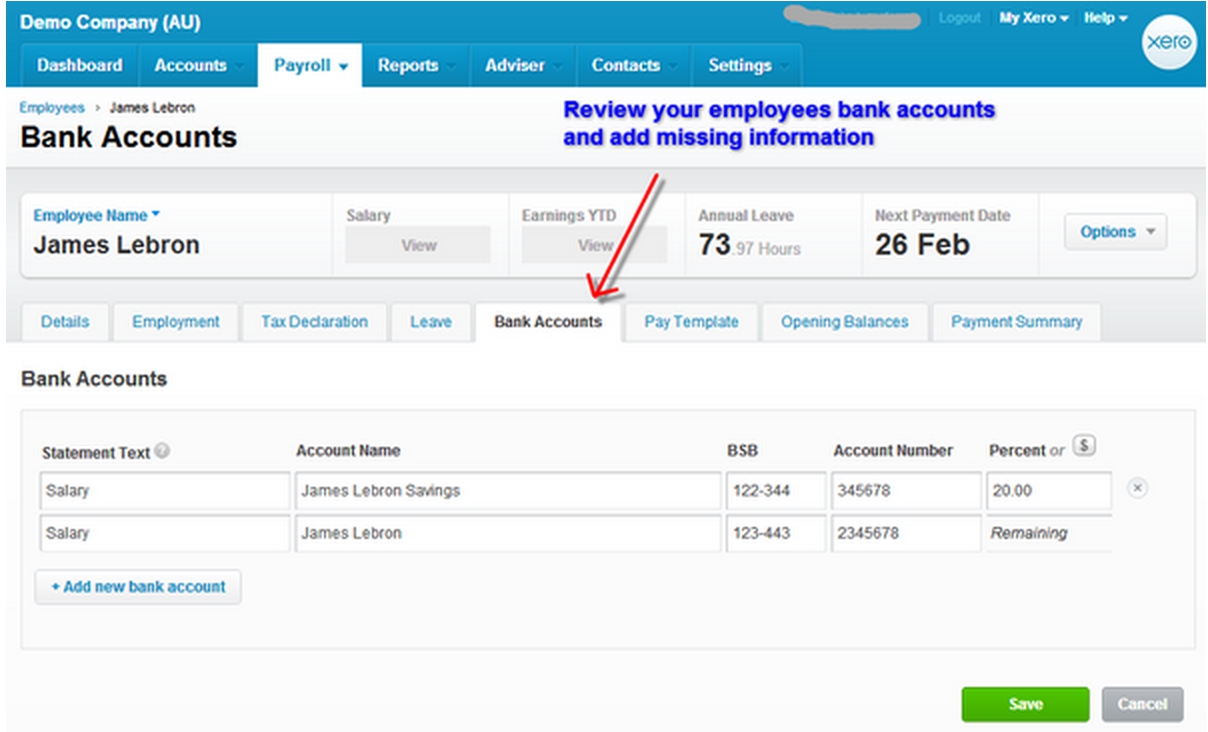Click the Xero logo icon
The image size is (1208, 732).
pos(1168,46)
